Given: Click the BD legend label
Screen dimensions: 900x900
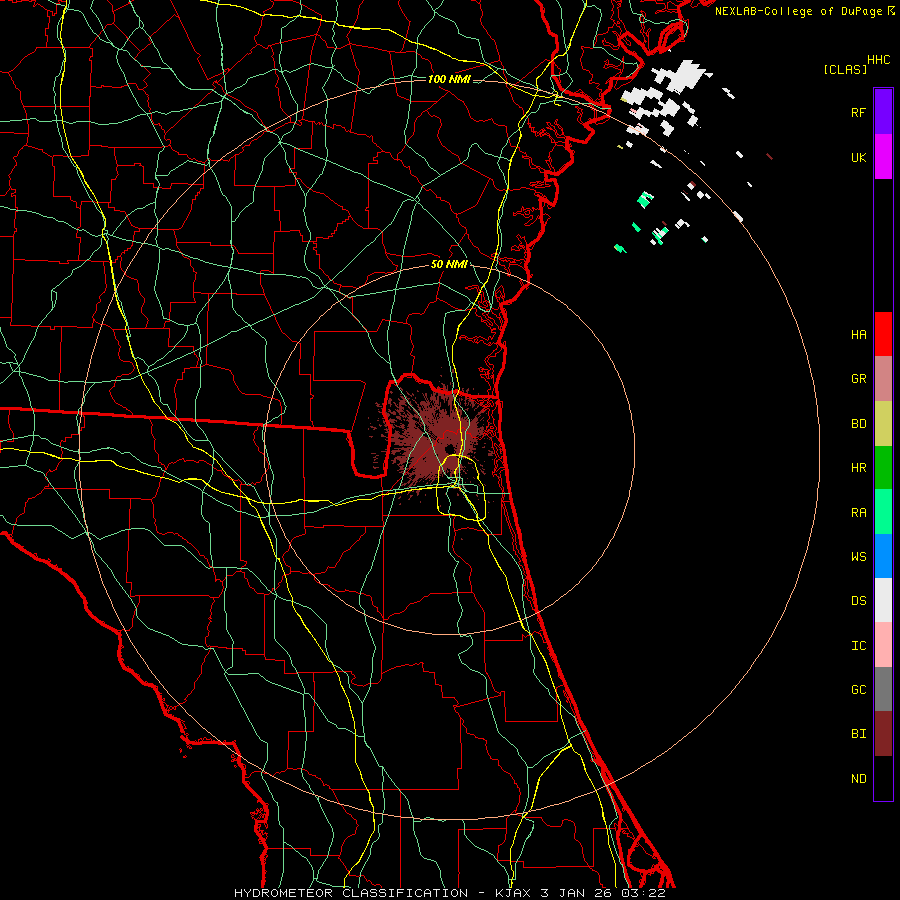Looking at the screenshot, I should coord(858,424).
